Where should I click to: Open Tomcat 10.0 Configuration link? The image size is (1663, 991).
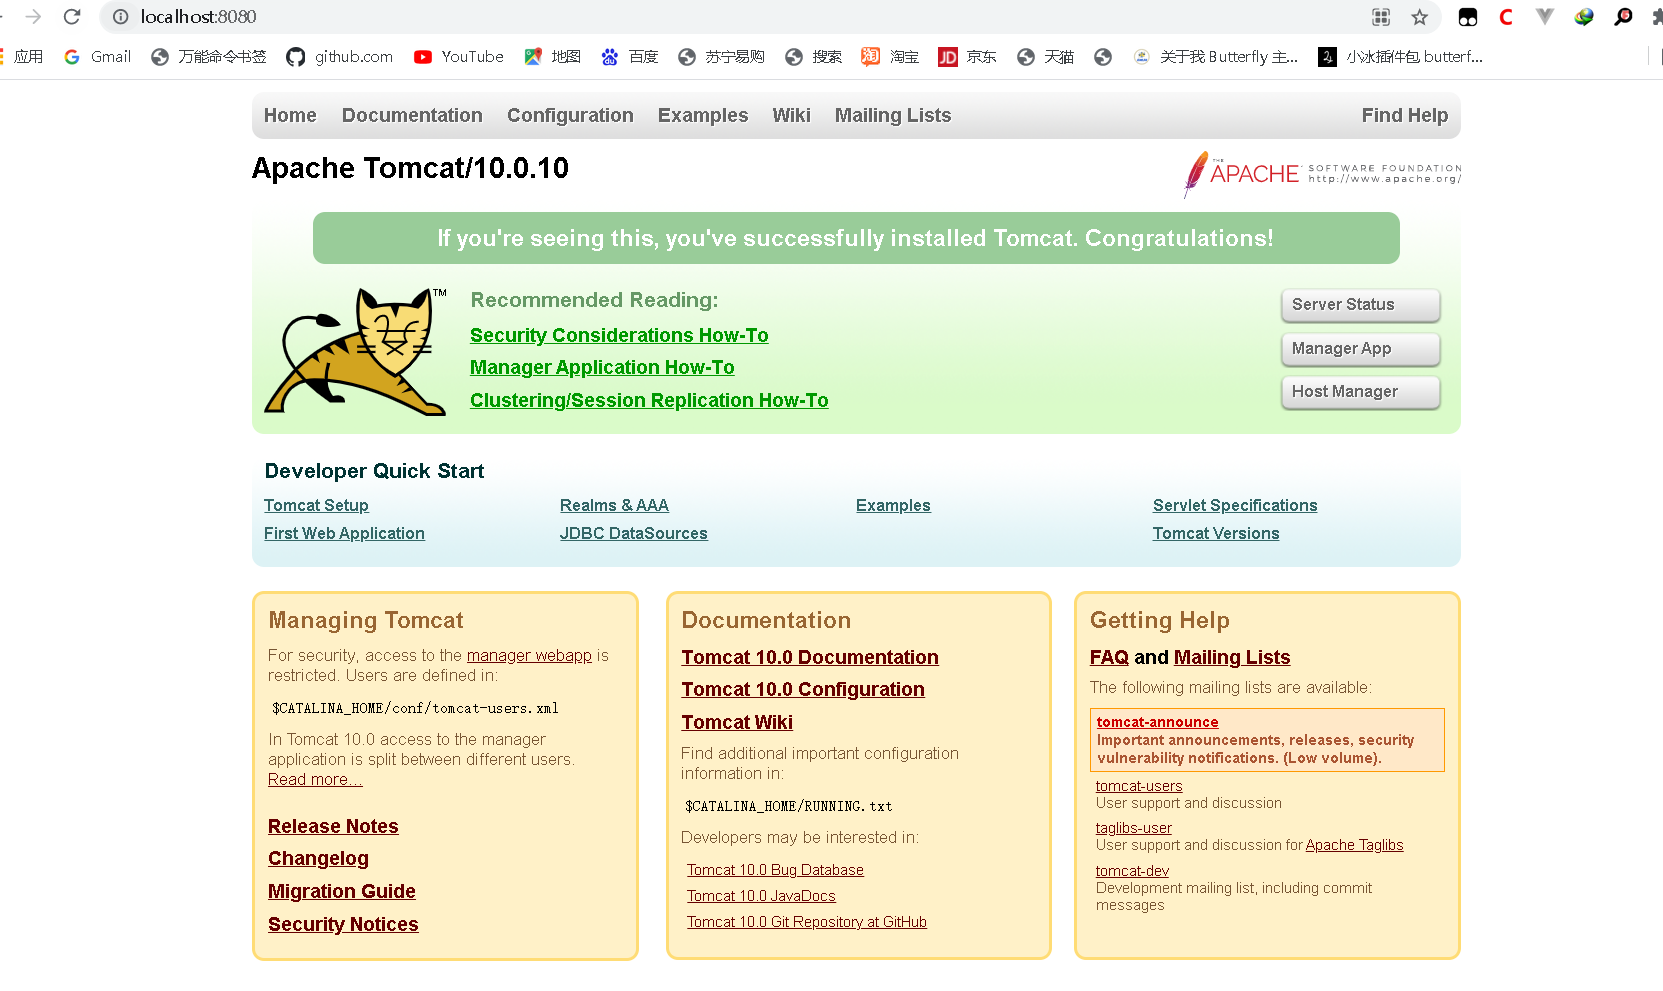point(803,689)
